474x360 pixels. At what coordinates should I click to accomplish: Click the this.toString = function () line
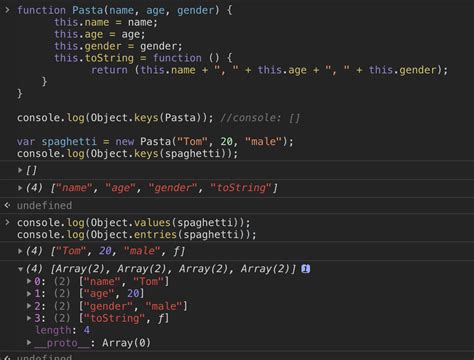pos(143,58)
